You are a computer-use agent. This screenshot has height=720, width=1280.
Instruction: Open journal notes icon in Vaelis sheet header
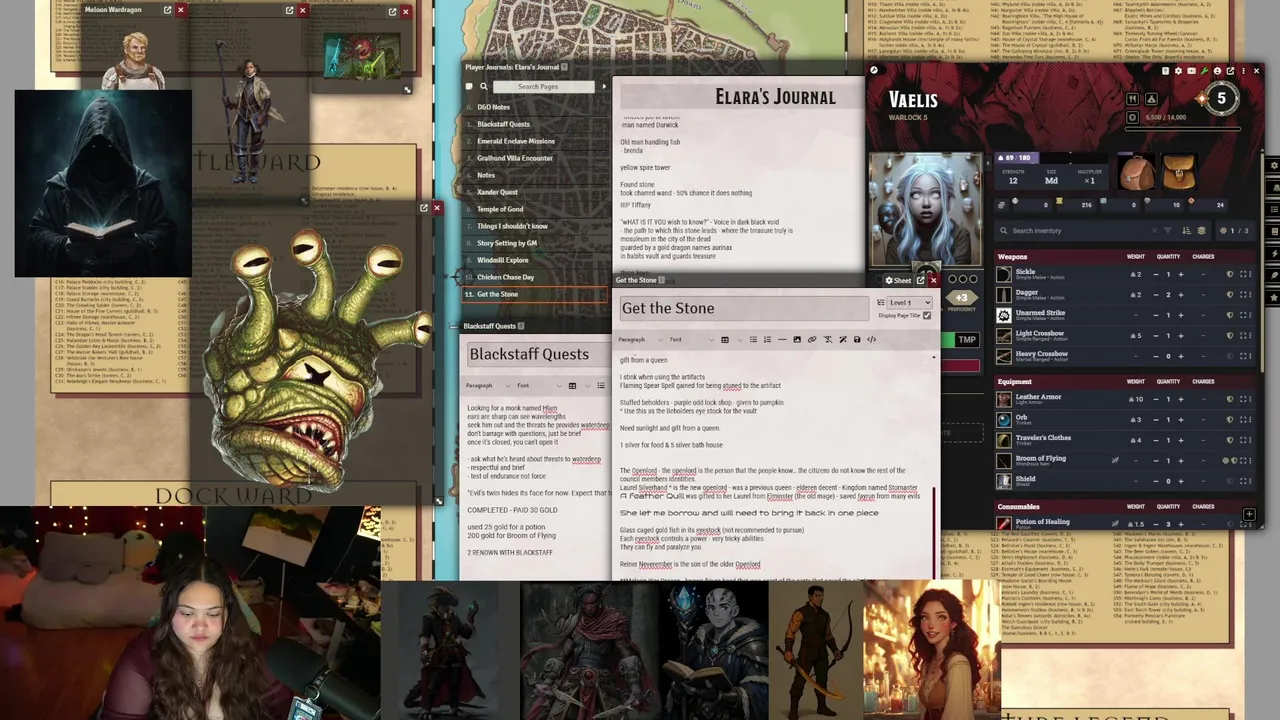[1165, 71]
